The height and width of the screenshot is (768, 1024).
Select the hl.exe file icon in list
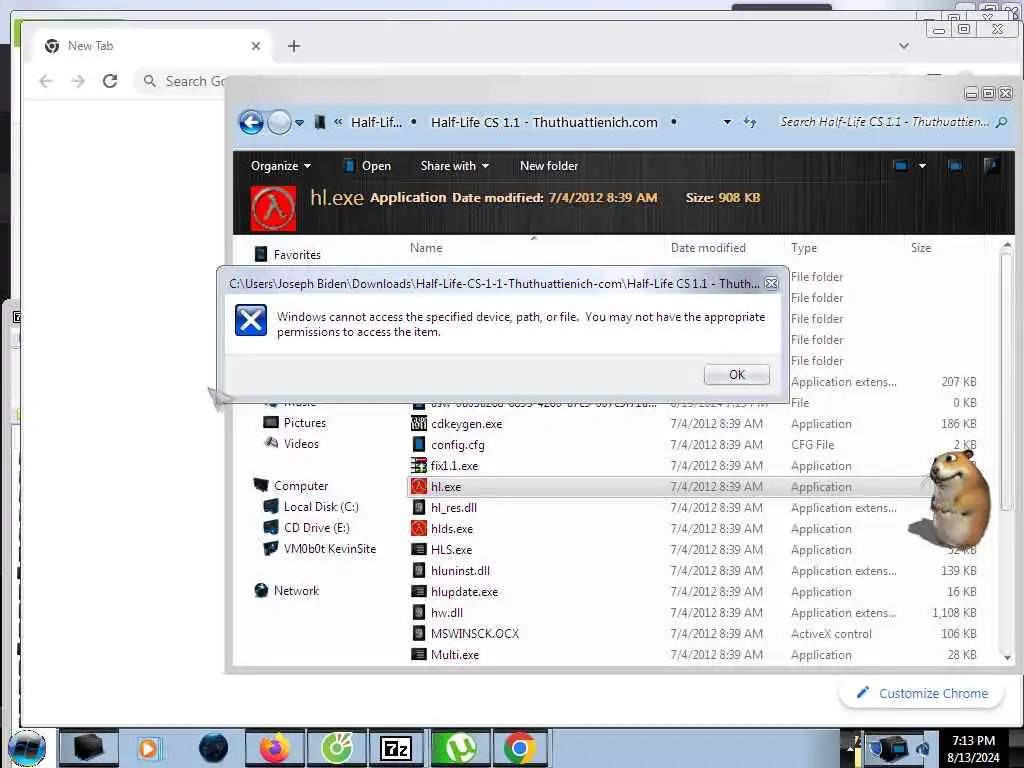coord(419,487)
